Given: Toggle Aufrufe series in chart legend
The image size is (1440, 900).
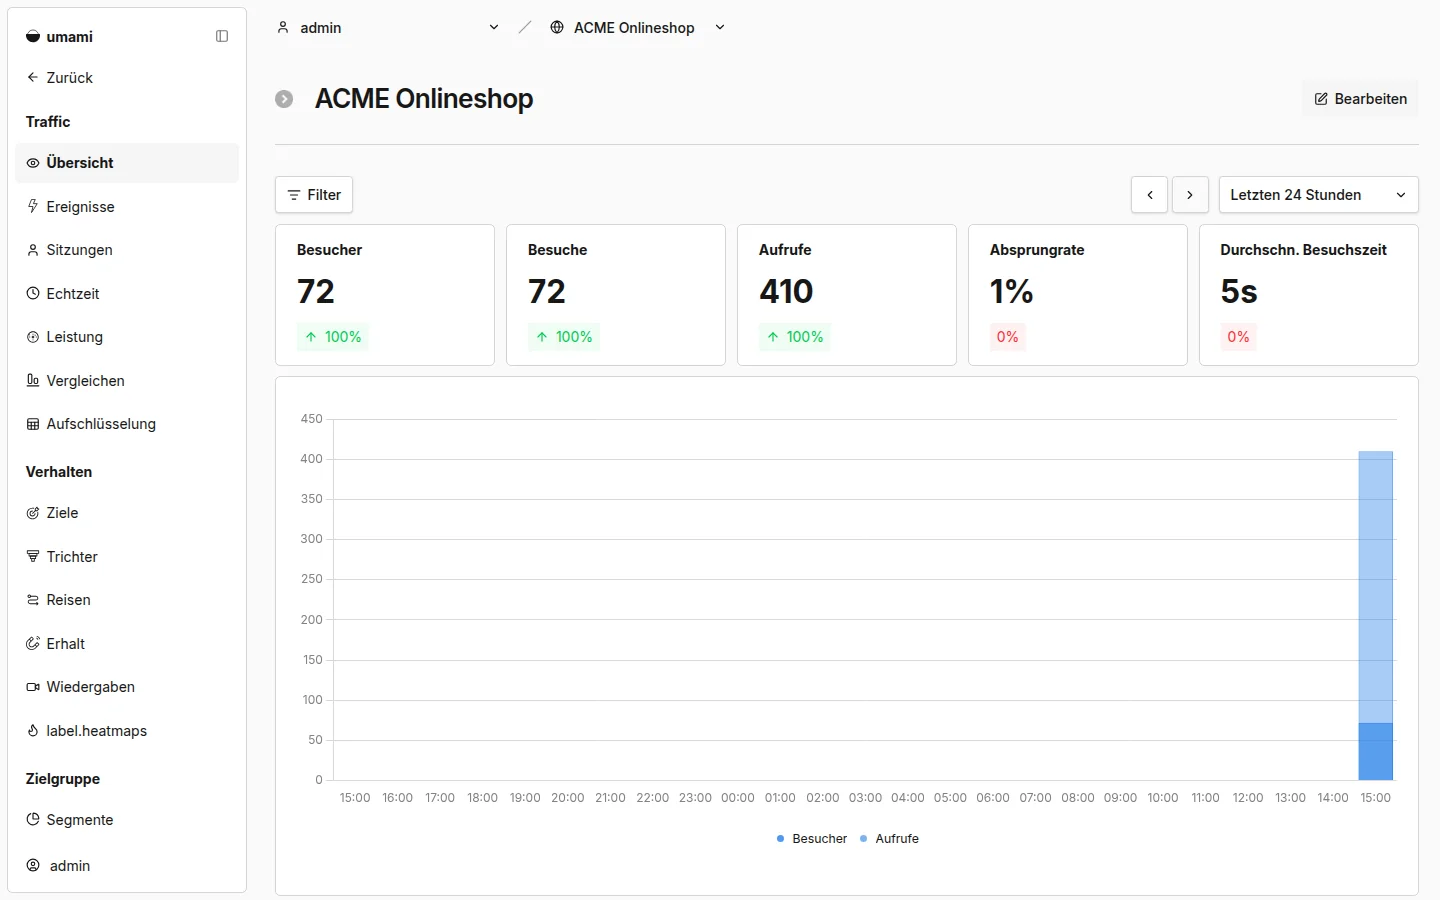Looking at the screenshot, I should 889,838.
